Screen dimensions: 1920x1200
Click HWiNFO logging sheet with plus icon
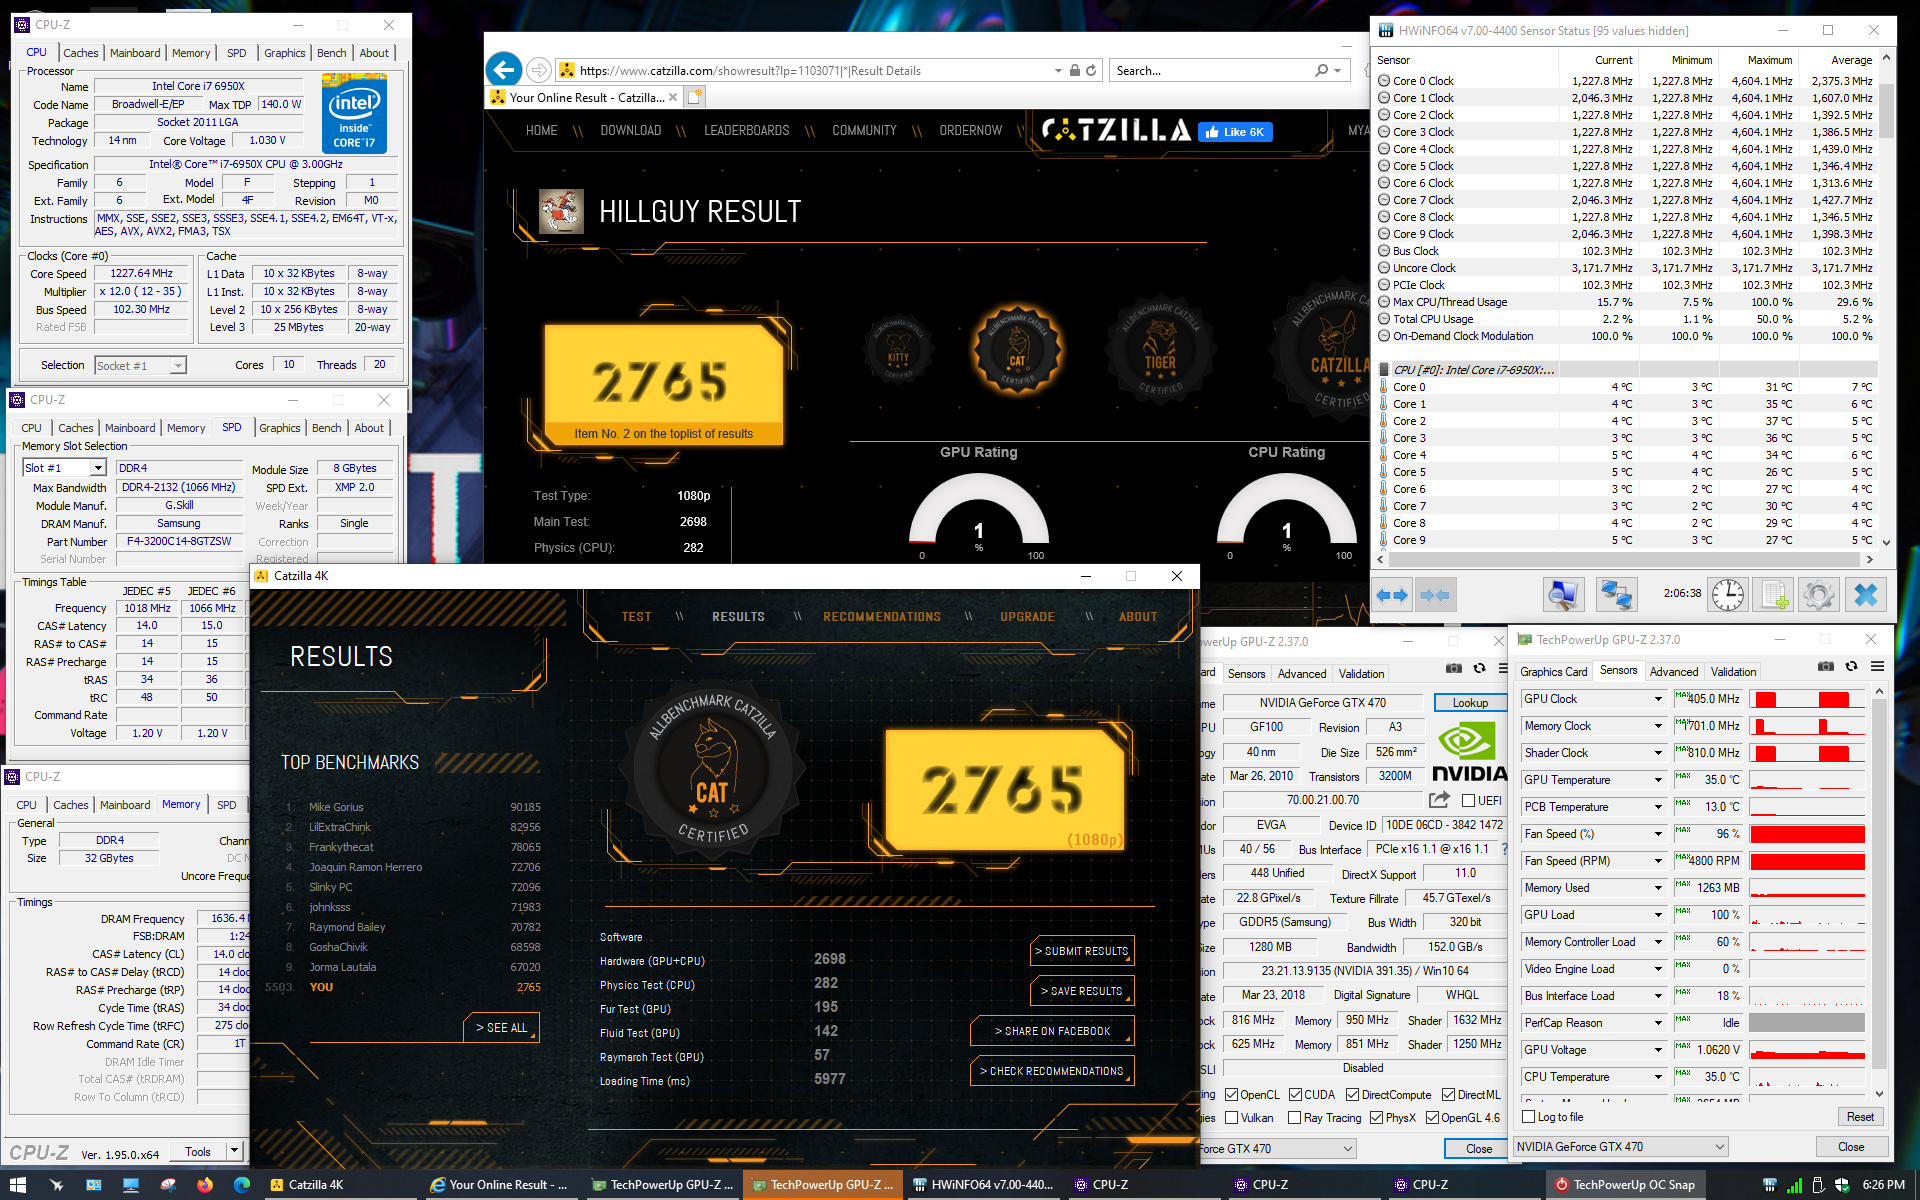[1774, 595]
